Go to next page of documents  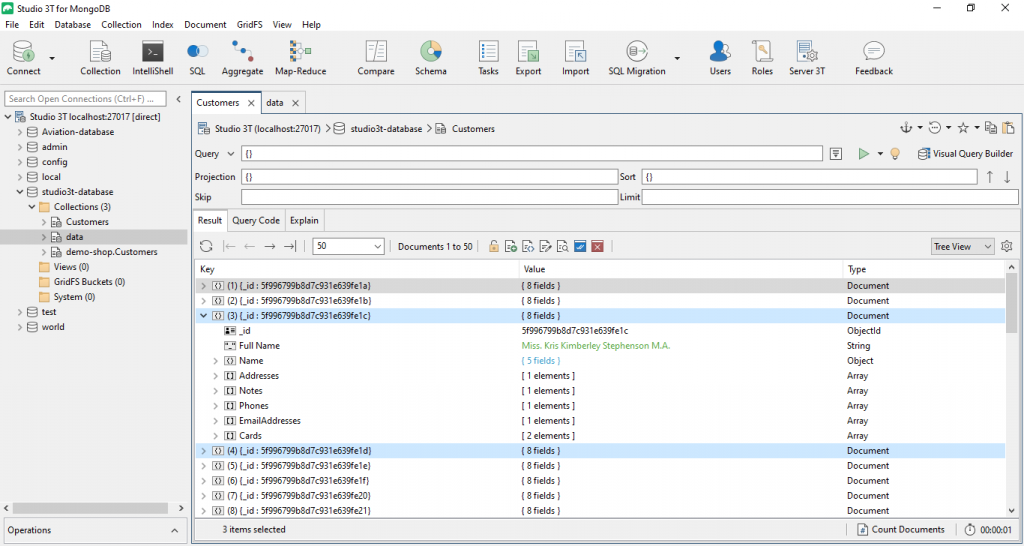[269, 246]
